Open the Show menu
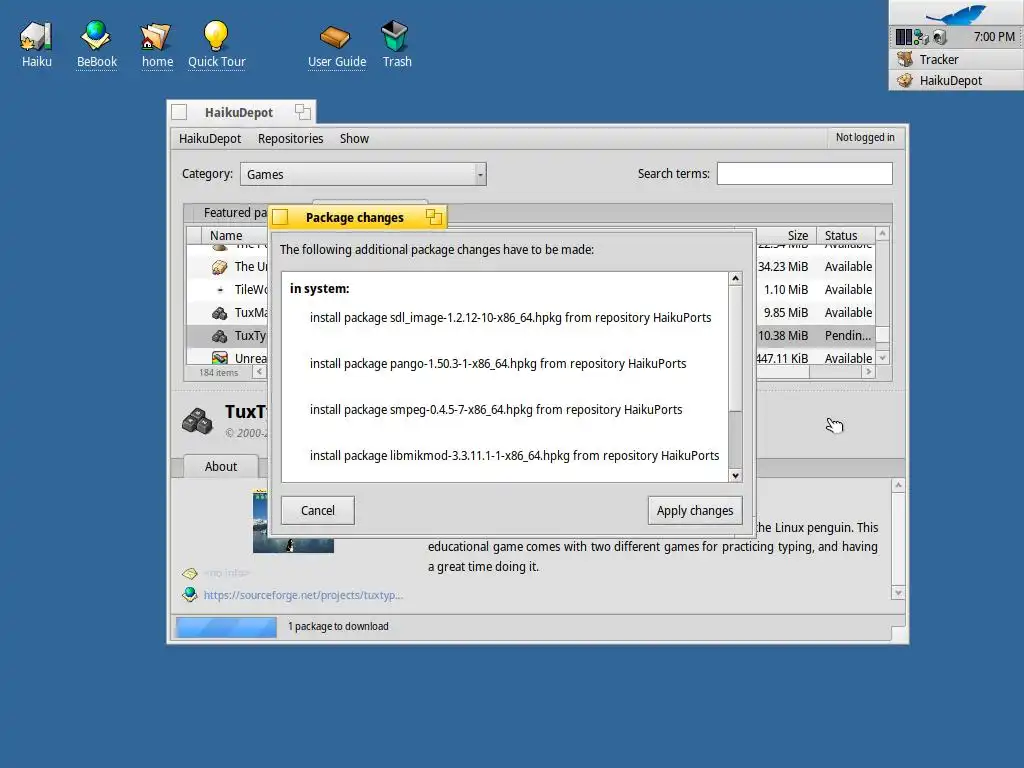The image size is (1024, 768). (x=354, y=138)
